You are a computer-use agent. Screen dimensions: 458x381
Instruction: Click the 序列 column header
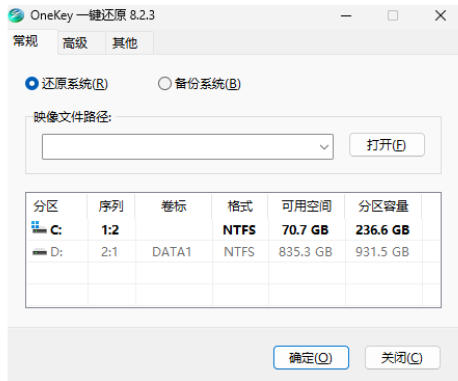tap(111, 206)
